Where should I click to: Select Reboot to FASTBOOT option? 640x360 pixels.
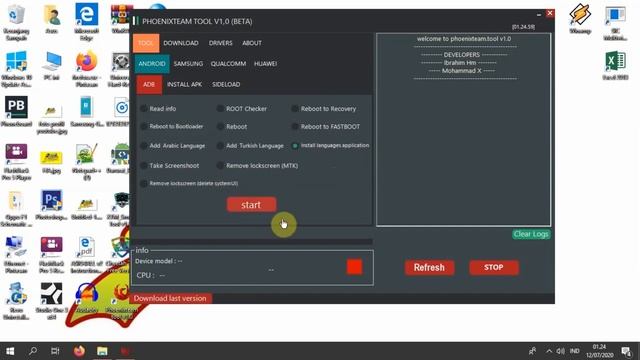pos(326,127)
